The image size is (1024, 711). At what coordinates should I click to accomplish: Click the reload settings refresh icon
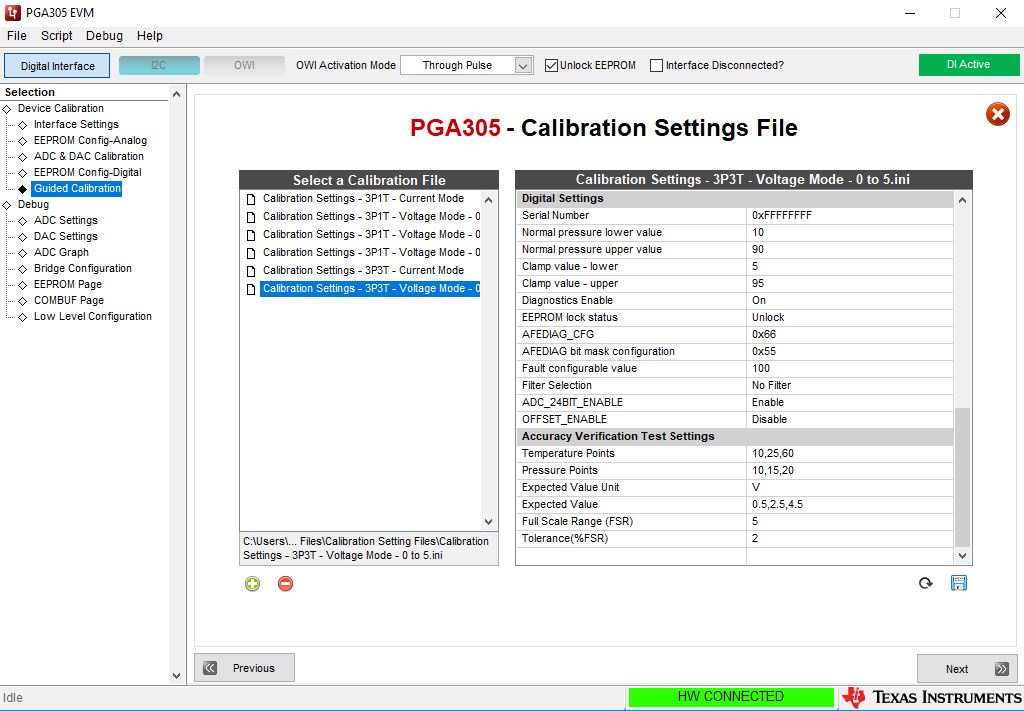click(925, 583)
